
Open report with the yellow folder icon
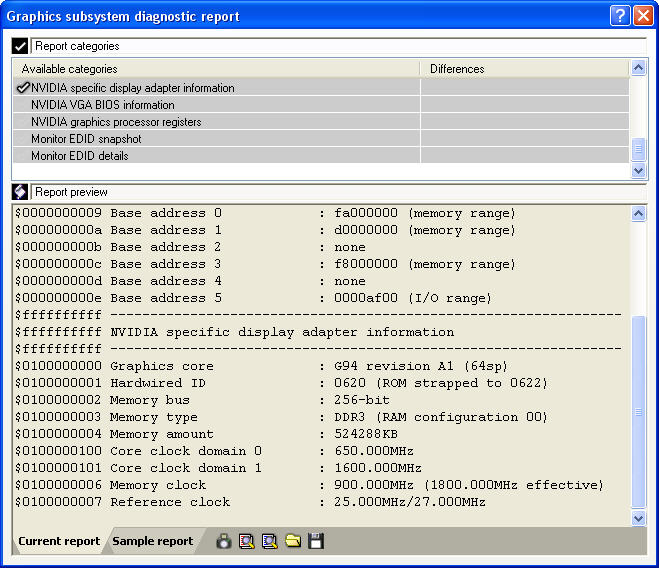click(x=293, y=541)
